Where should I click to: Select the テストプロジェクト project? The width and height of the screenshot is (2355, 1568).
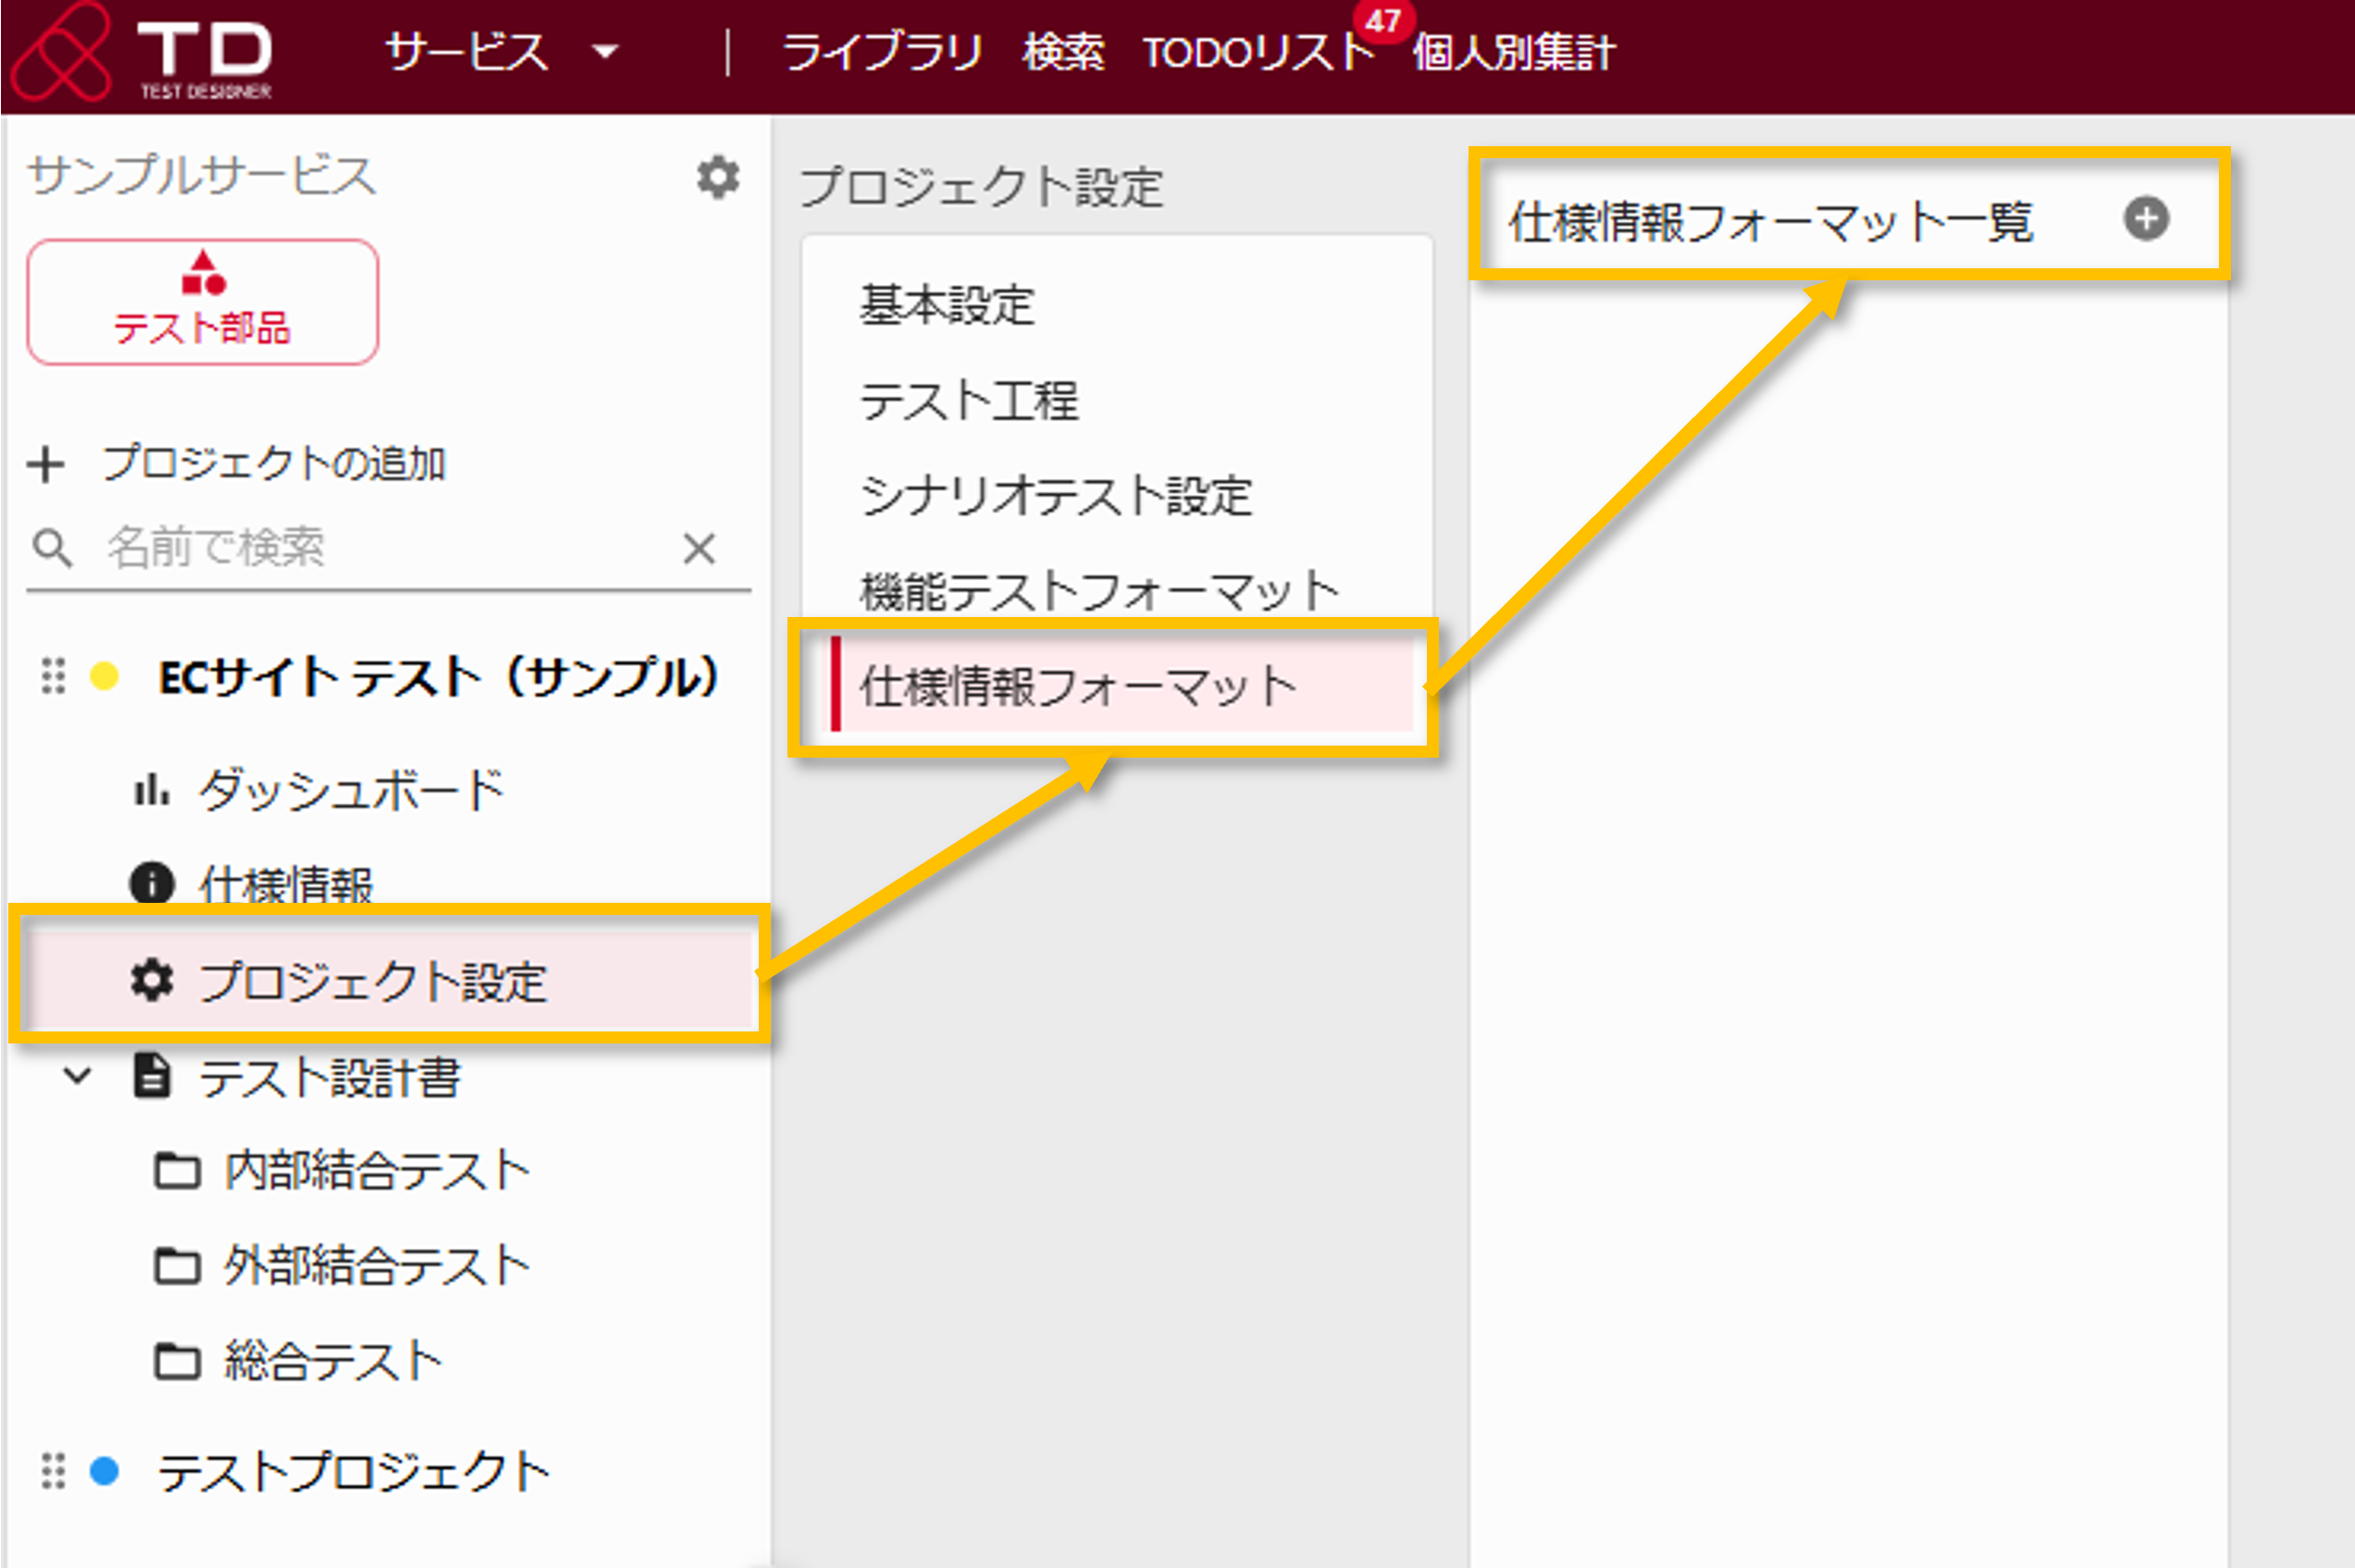[x=354, y=1472]
